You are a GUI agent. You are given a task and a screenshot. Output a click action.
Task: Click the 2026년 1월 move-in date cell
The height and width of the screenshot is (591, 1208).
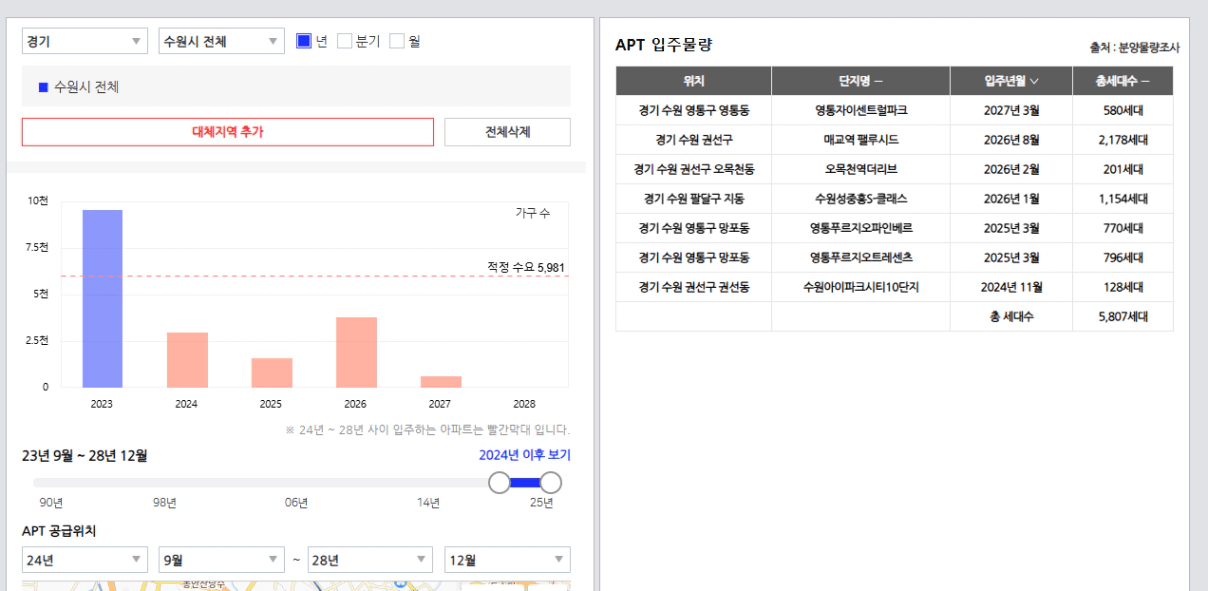point(1011,199)
